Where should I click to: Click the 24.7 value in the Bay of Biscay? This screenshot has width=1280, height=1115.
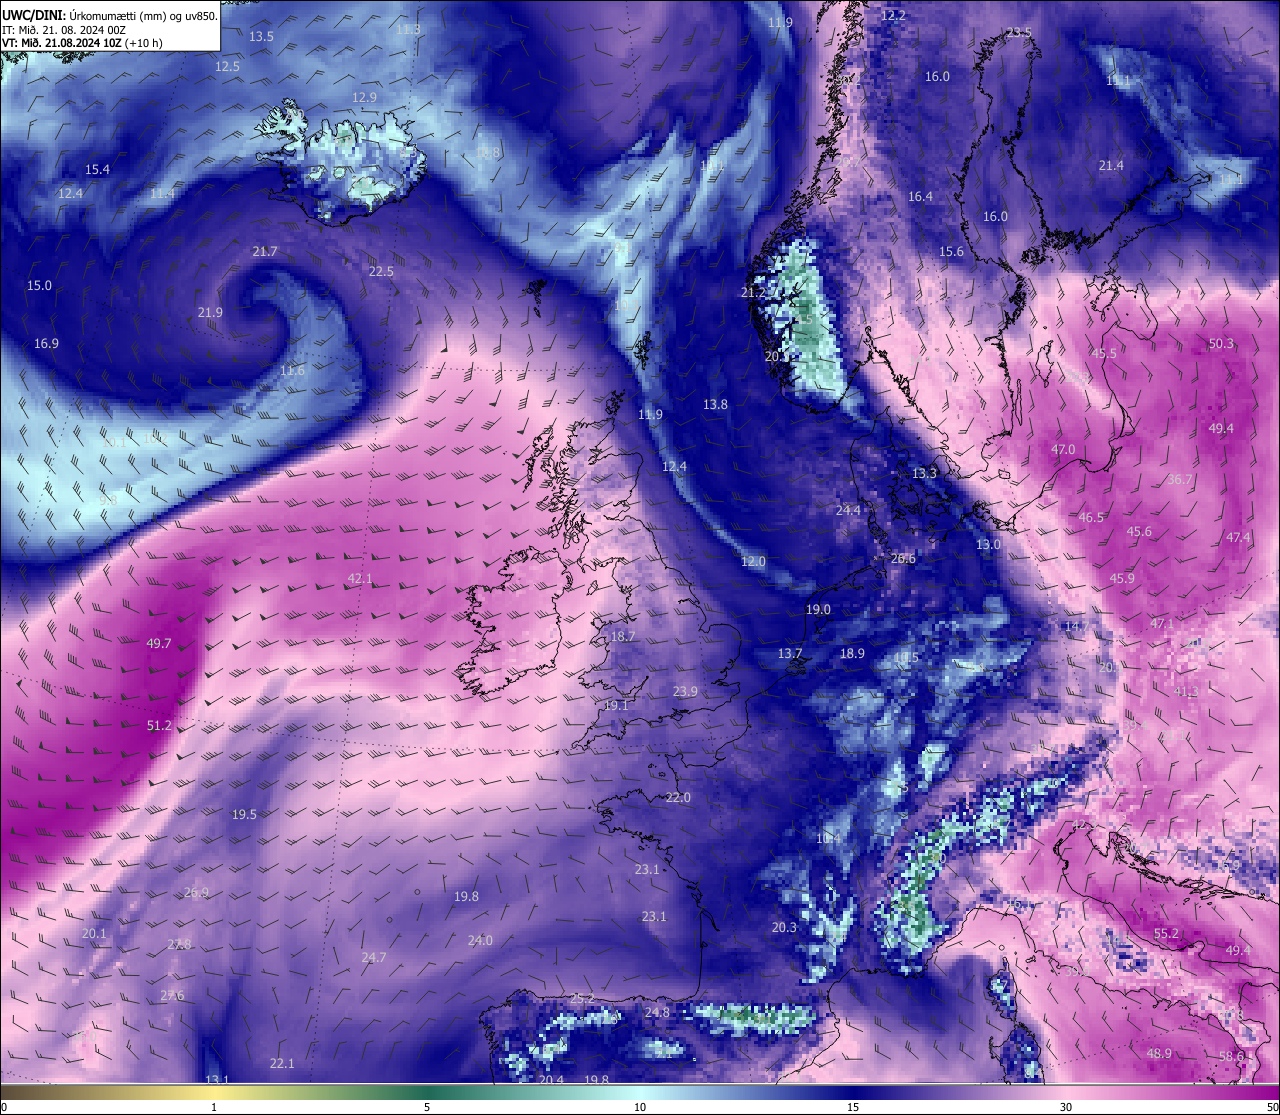[x=373, y=957]
